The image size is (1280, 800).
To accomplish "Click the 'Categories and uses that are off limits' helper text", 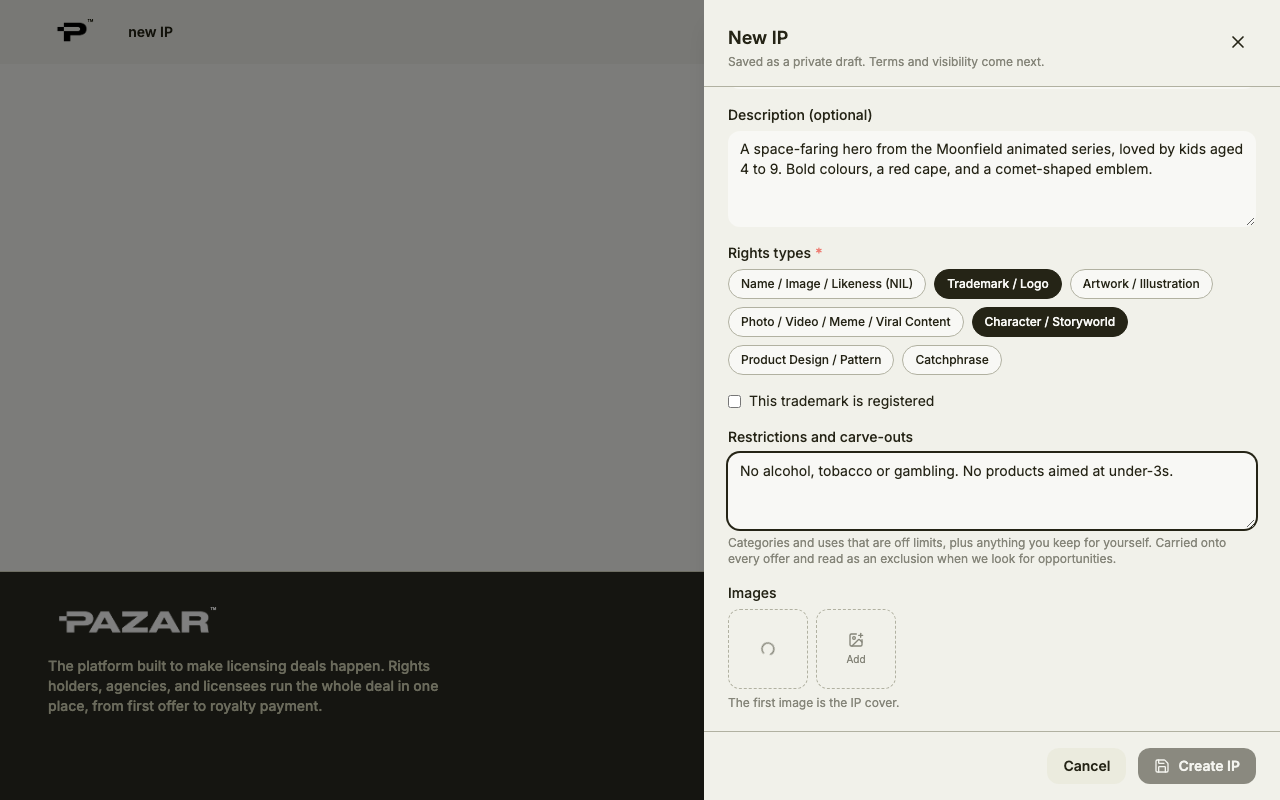I will click(x=977, y=551).
